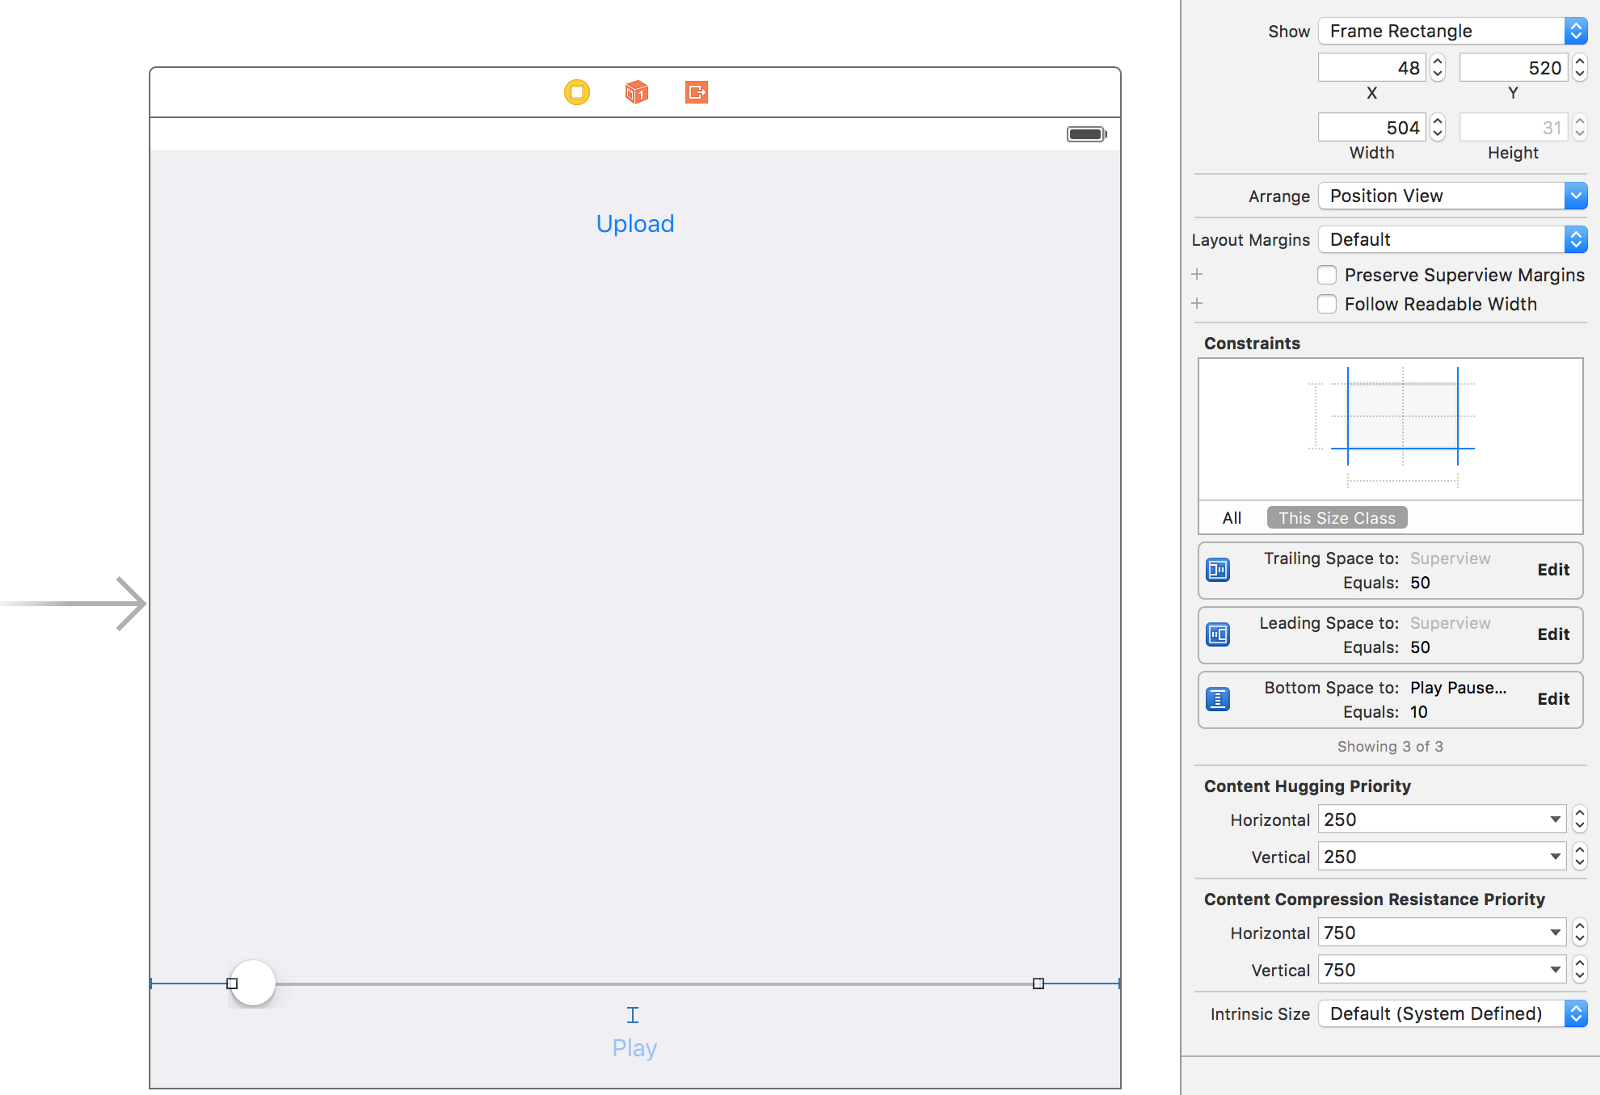The height and width of the screenshot is (1095, 1600).
Task: Open the Layout Margins dropdown
Action: 1452,240
